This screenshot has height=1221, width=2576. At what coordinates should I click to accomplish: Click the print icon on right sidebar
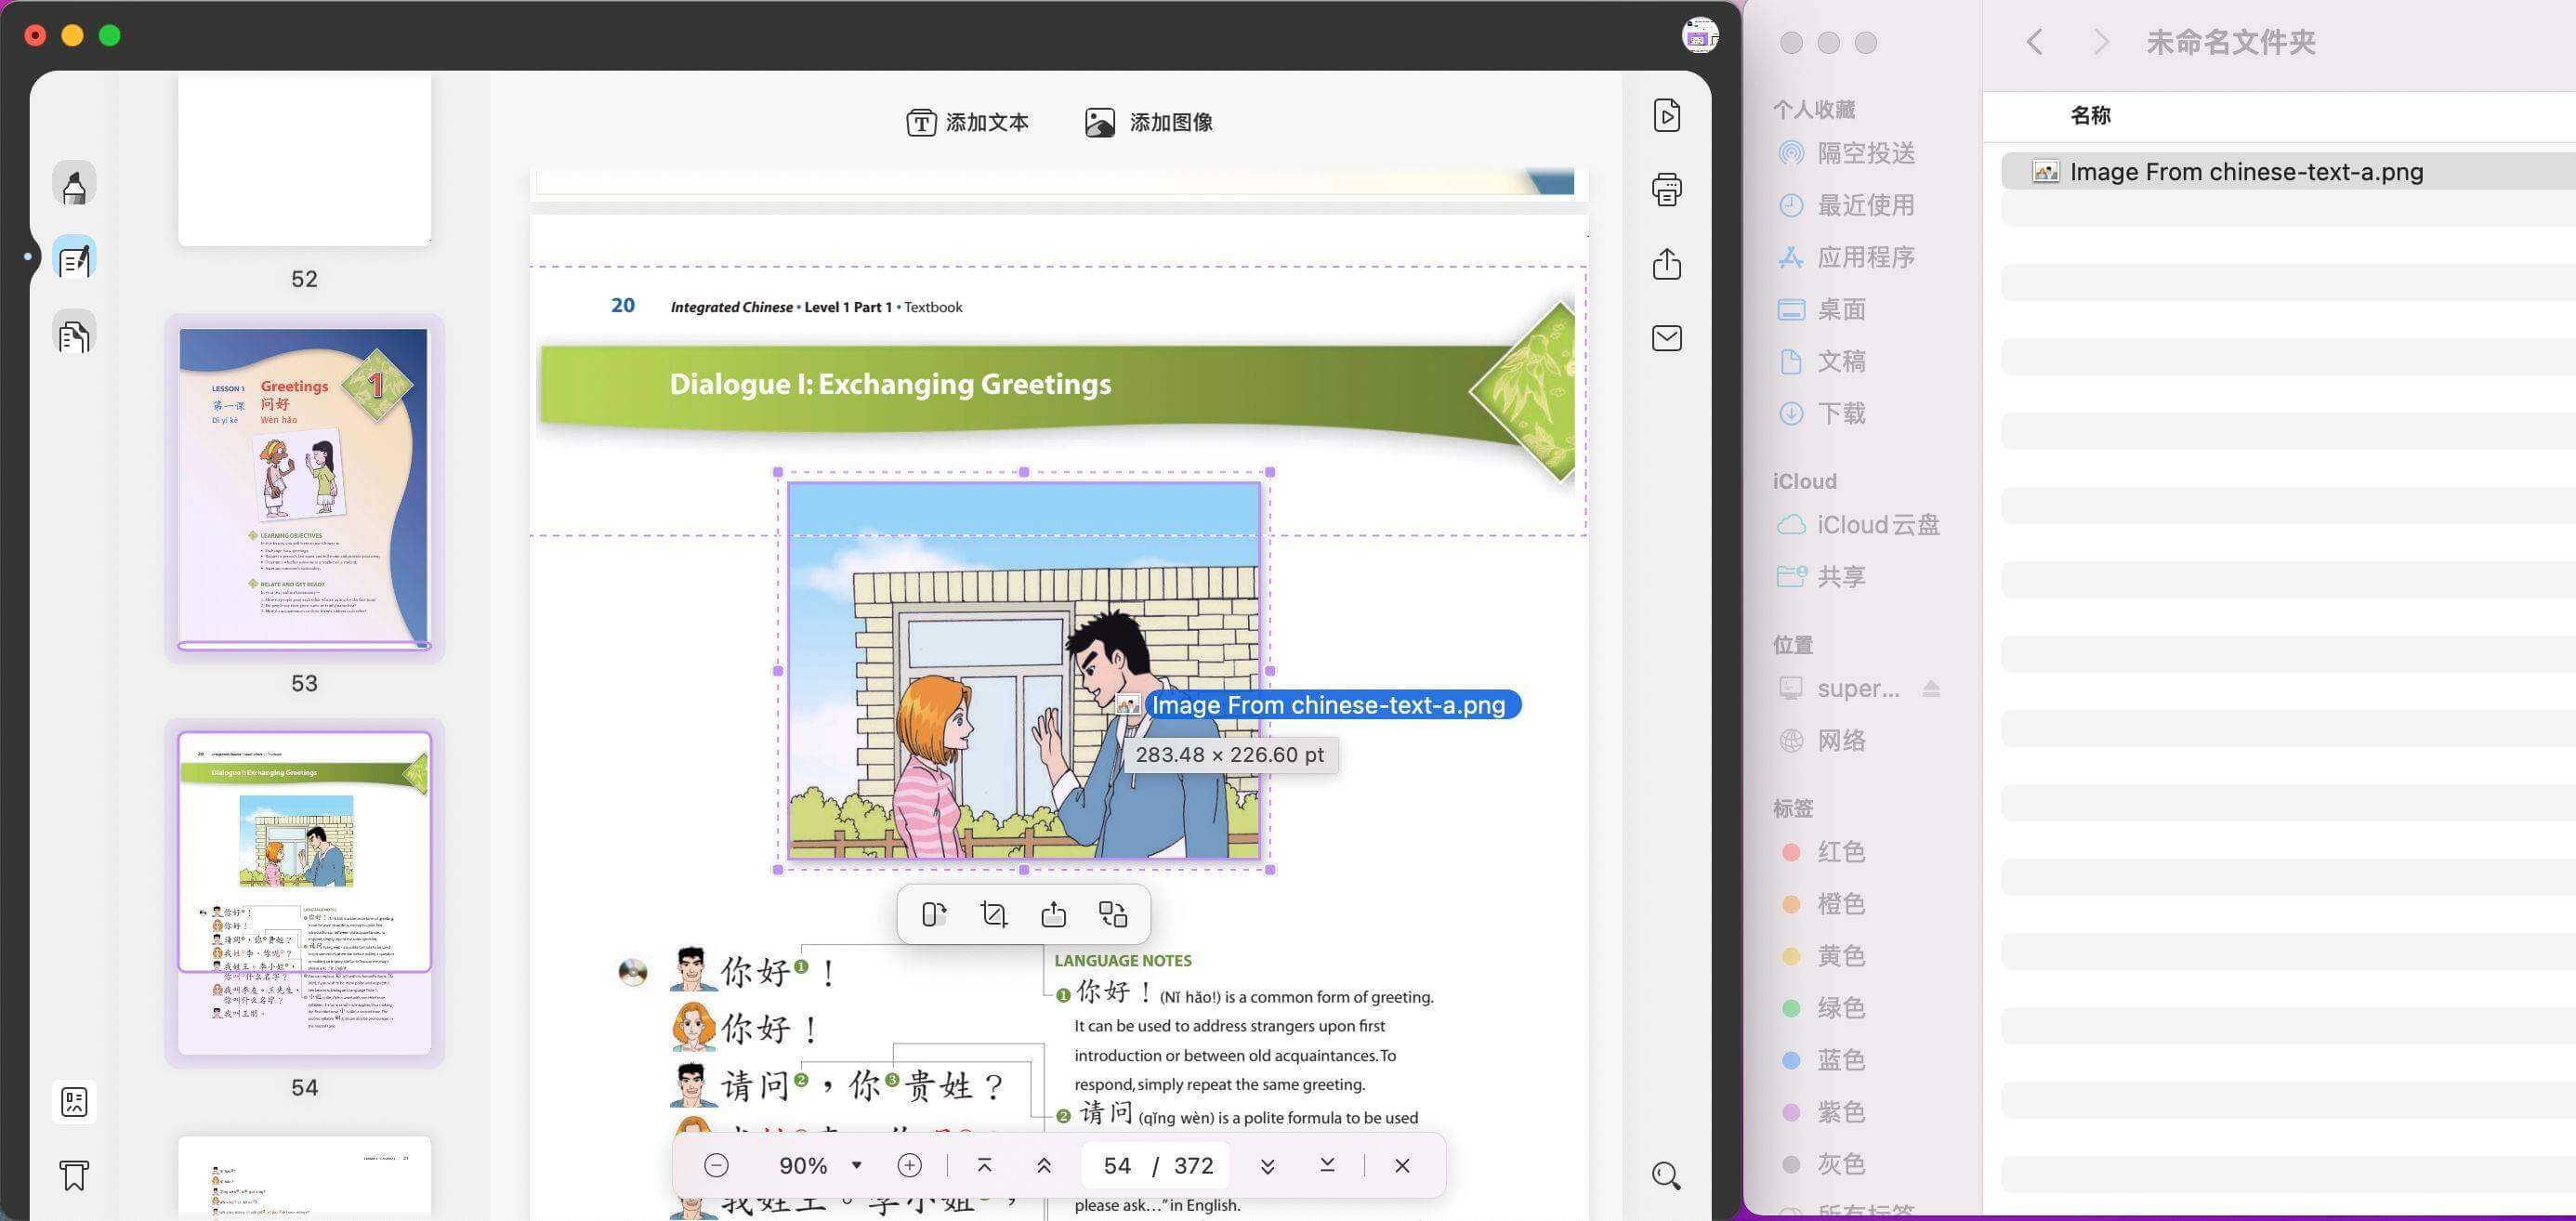click(1666, 189)
